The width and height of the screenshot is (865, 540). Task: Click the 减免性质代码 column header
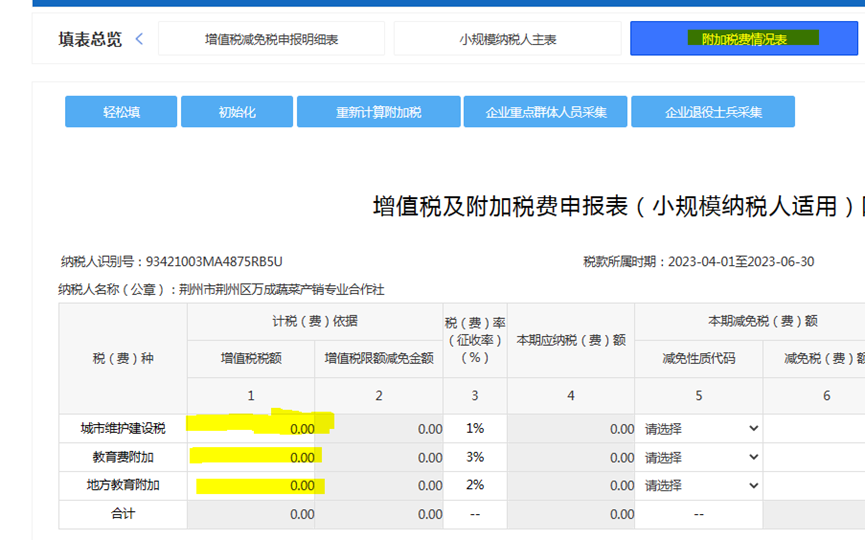[699, 359]
